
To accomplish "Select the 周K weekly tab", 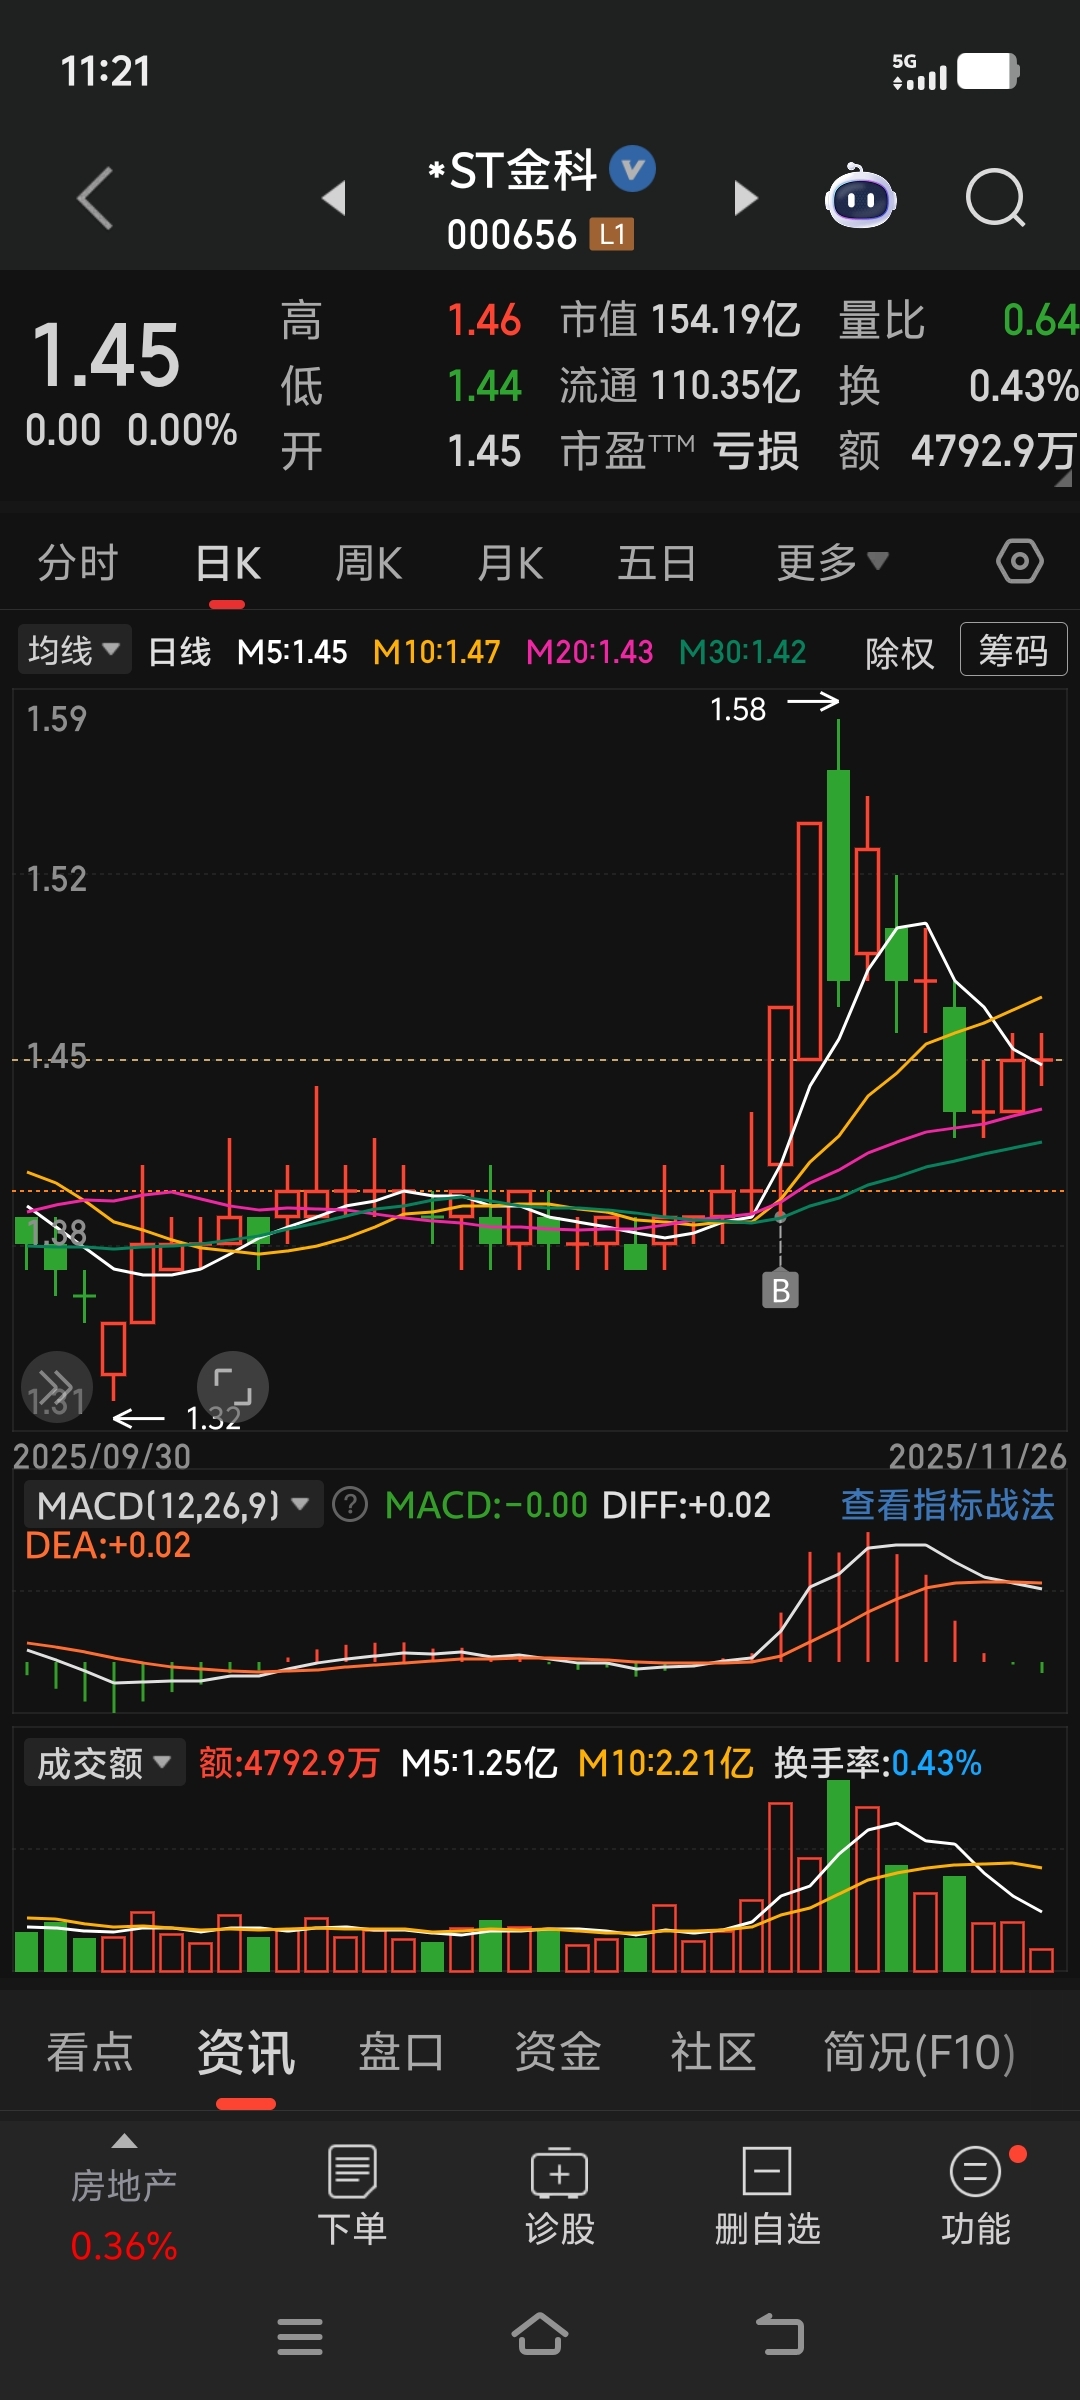I will pos(368,563).
